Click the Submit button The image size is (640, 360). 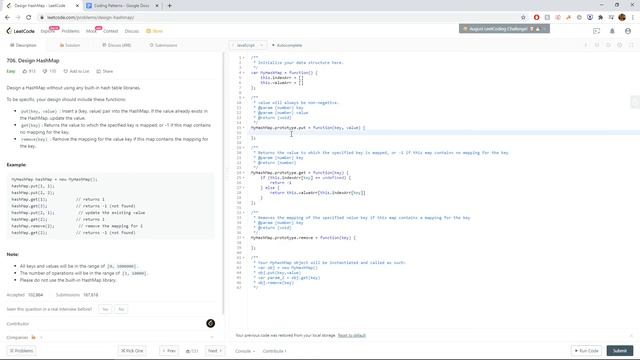[x=620, y=351]
